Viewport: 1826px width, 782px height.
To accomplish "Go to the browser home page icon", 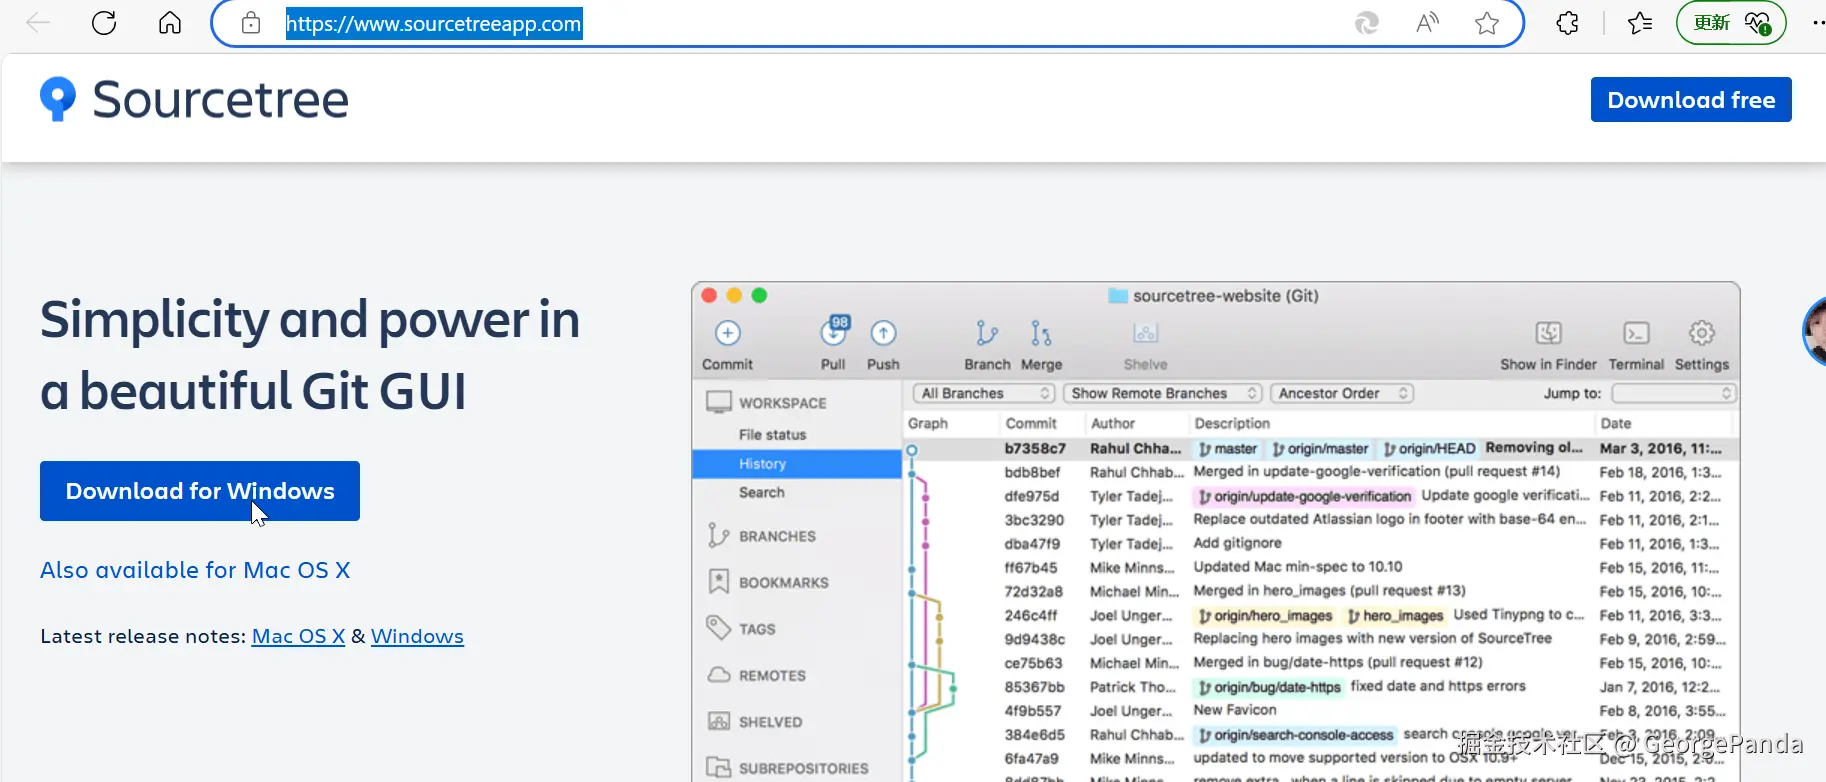I will point(170,23).
